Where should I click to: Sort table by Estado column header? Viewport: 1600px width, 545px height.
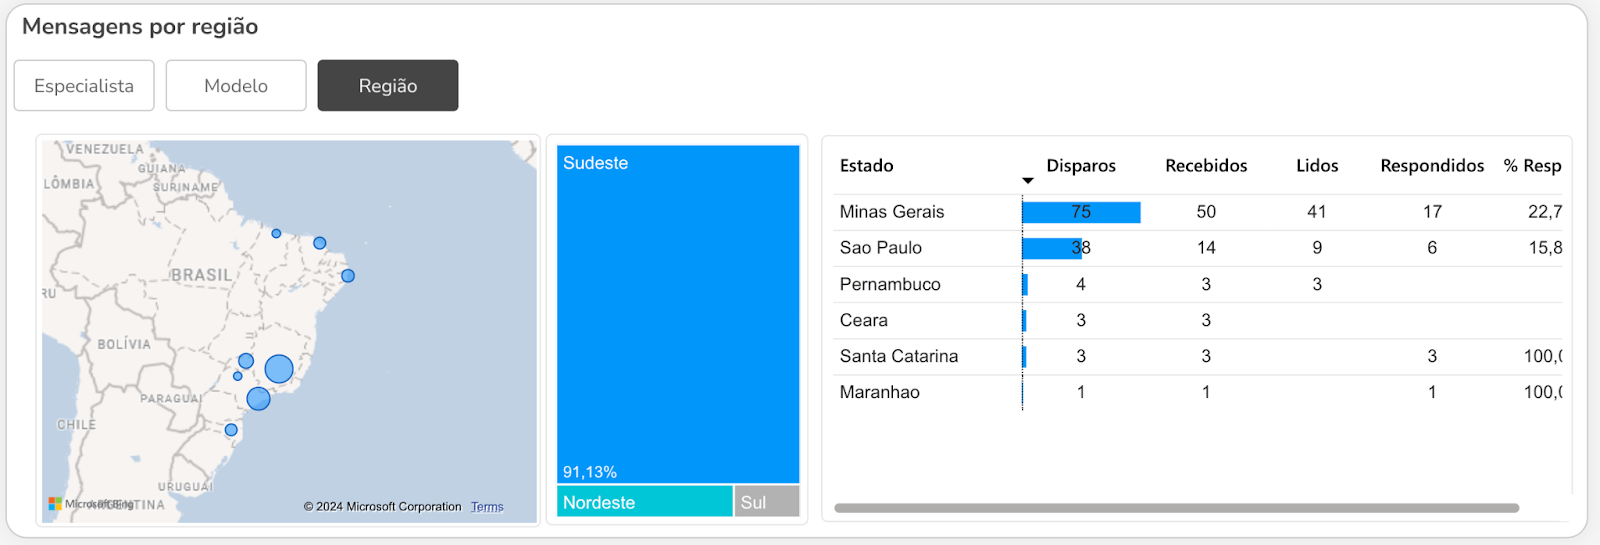pos(866,166)
